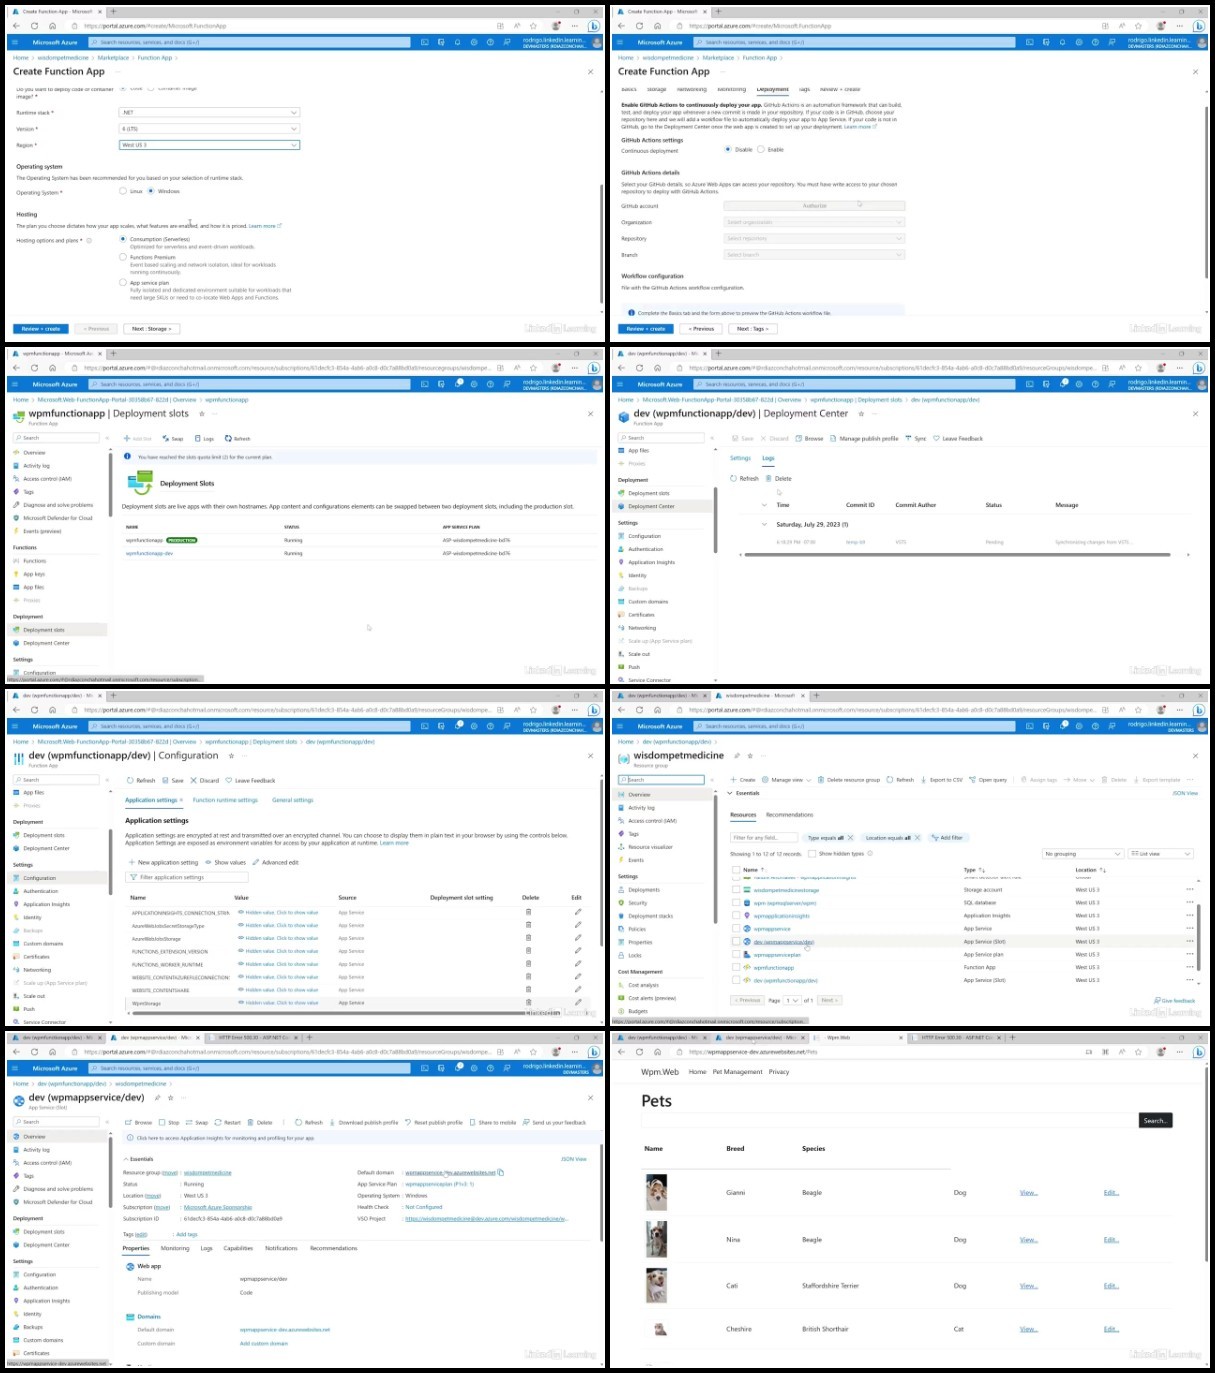
Task: Click Manage publish profile in Deployment Center toolbar
Action: pyautogui.click(x=865, y=438)
